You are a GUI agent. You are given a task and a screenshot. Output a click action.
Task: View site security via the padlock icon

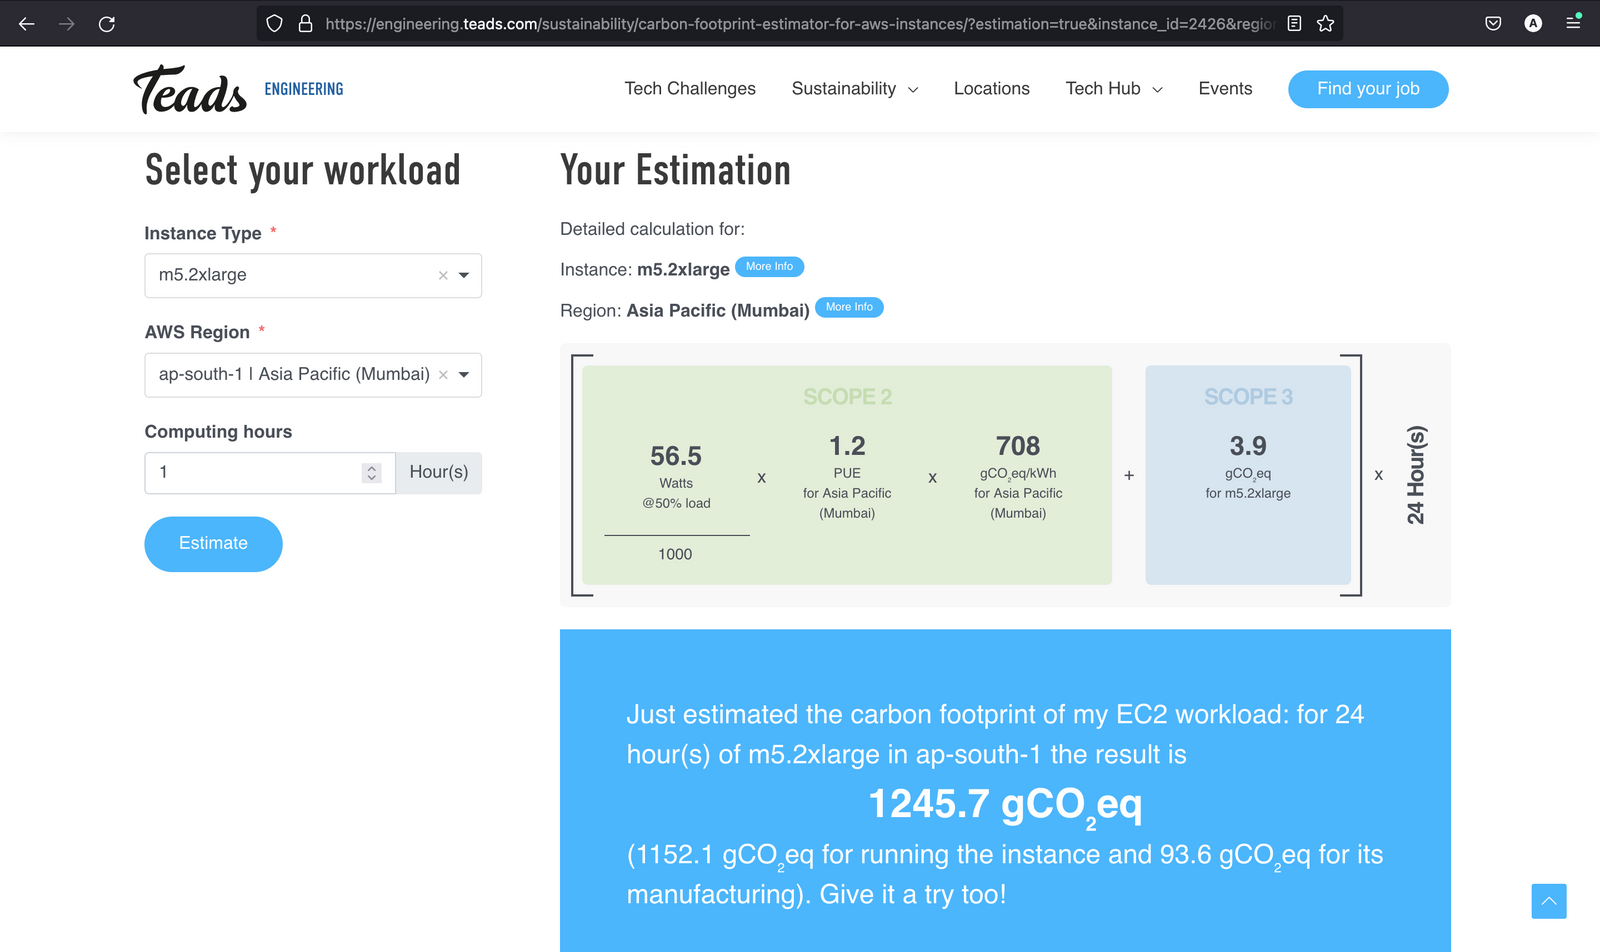click(x=306, y=23)
